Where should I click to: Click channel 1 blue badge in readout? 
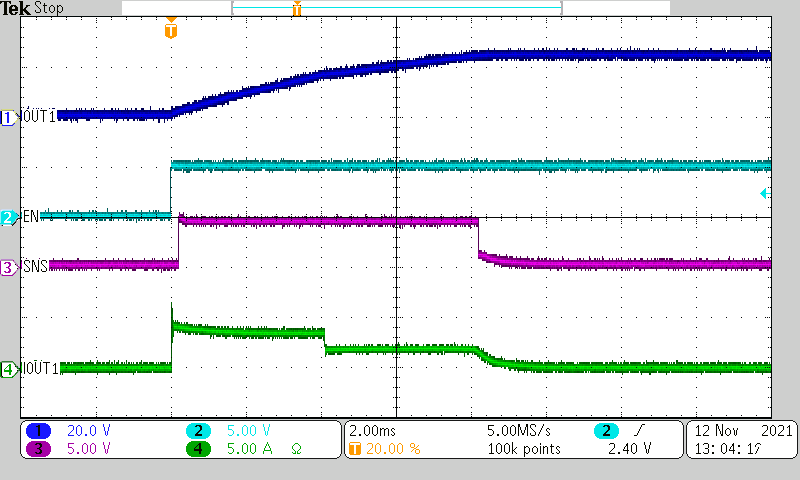click(x=38, y=431)
